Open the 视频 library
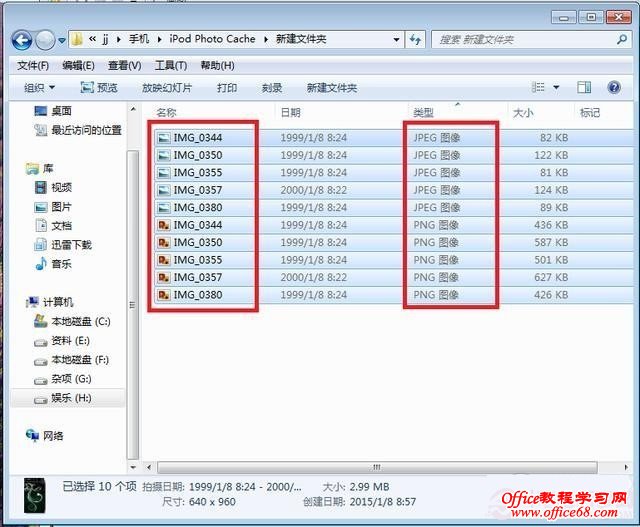Viewport: 640px width, 527px height. tap(53, 187)
